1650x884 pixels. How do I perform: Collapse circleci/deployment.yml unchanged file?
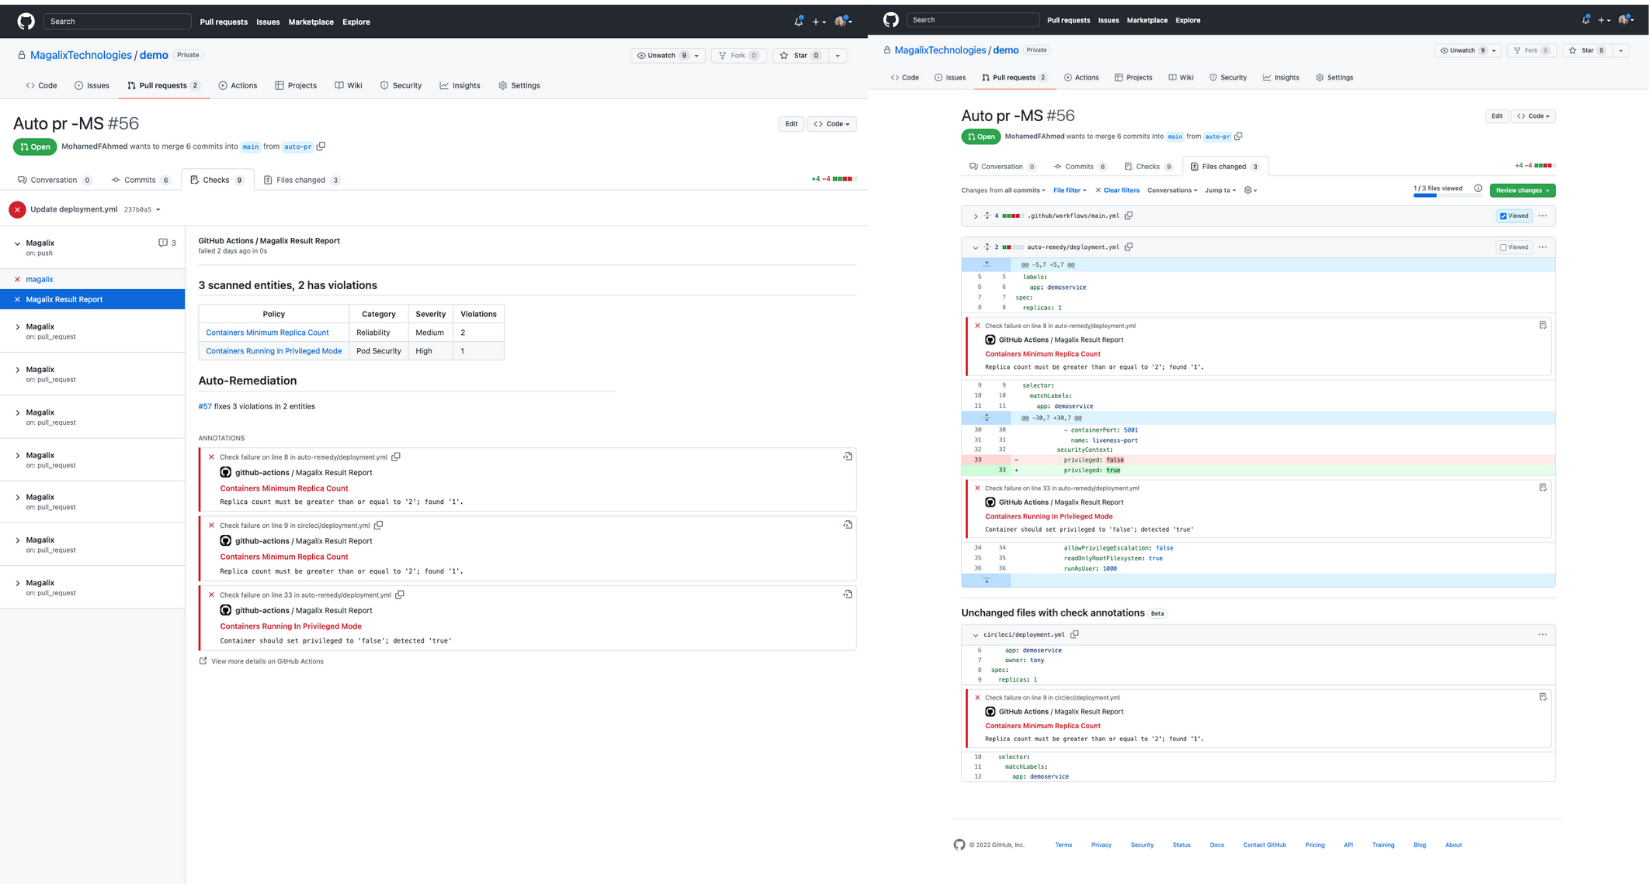pyautogui.click(x=975, y=635)
